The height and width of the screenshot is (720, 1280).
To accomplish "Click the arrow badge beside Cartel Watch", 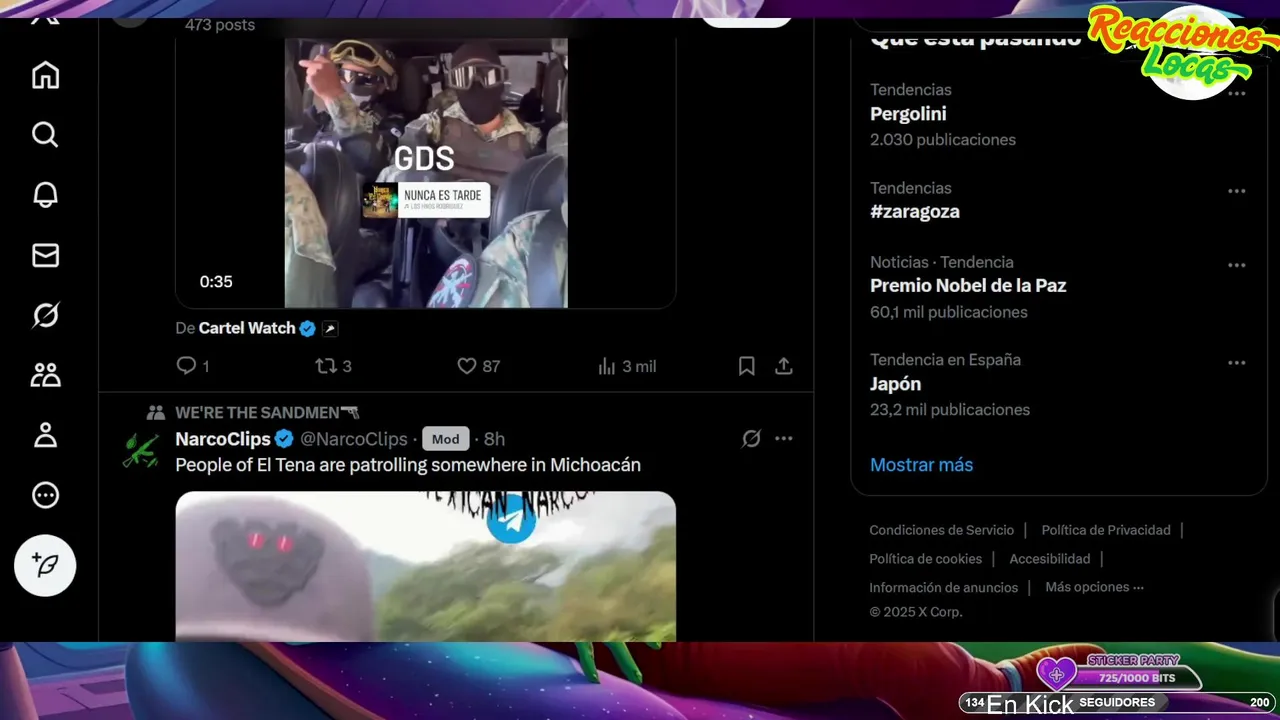I will (330, 328).
